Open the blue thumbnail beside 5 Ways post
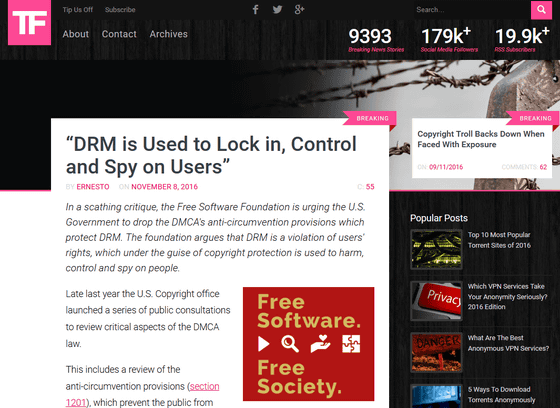The width and height of the screenshot is (560, 408). tap(436, 396)
